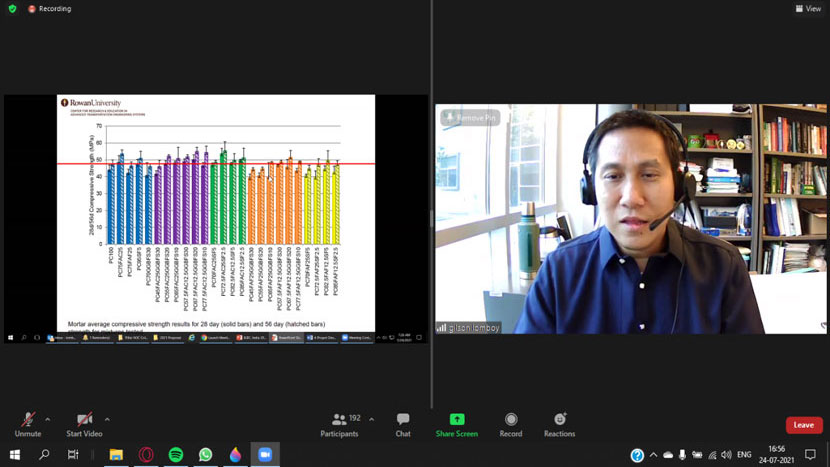Screen dimensions: 830x467
Task: Click the Remove Pin button
Action: coord(471,118)
